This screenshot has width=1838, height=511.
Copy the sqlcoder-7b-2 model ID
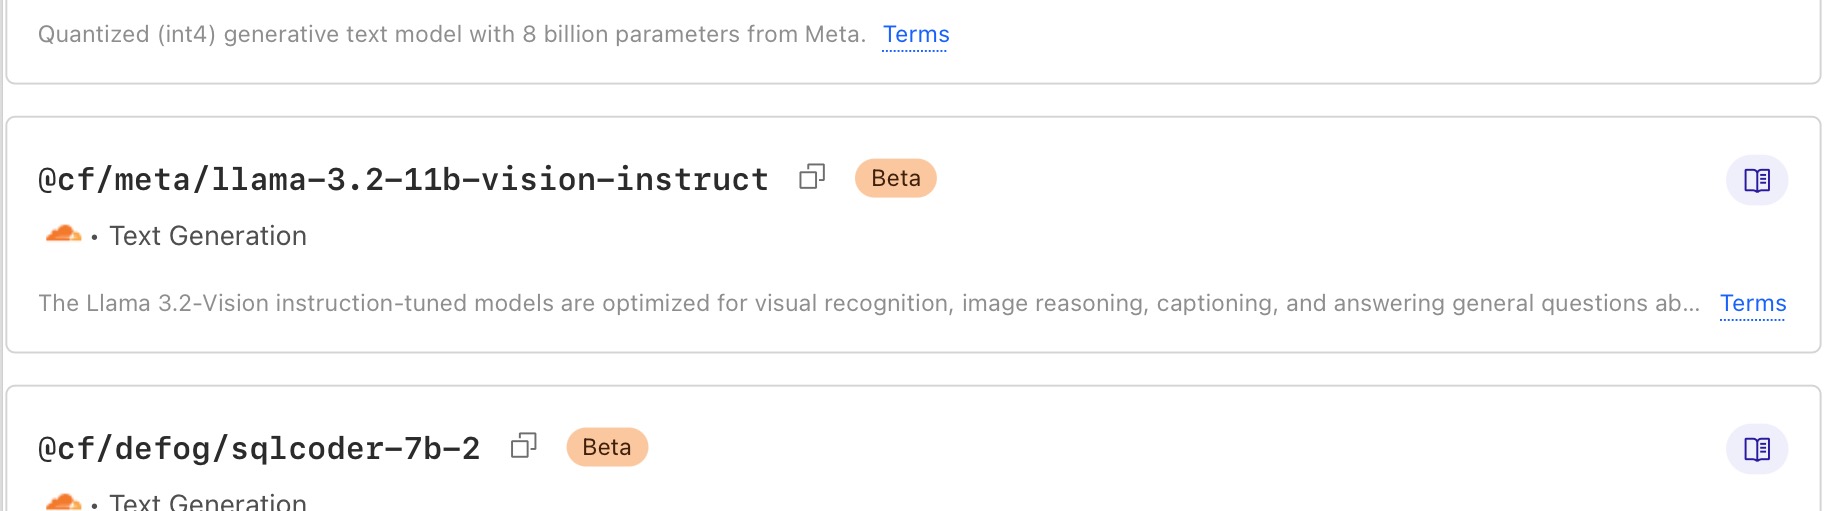coord(524,446)
